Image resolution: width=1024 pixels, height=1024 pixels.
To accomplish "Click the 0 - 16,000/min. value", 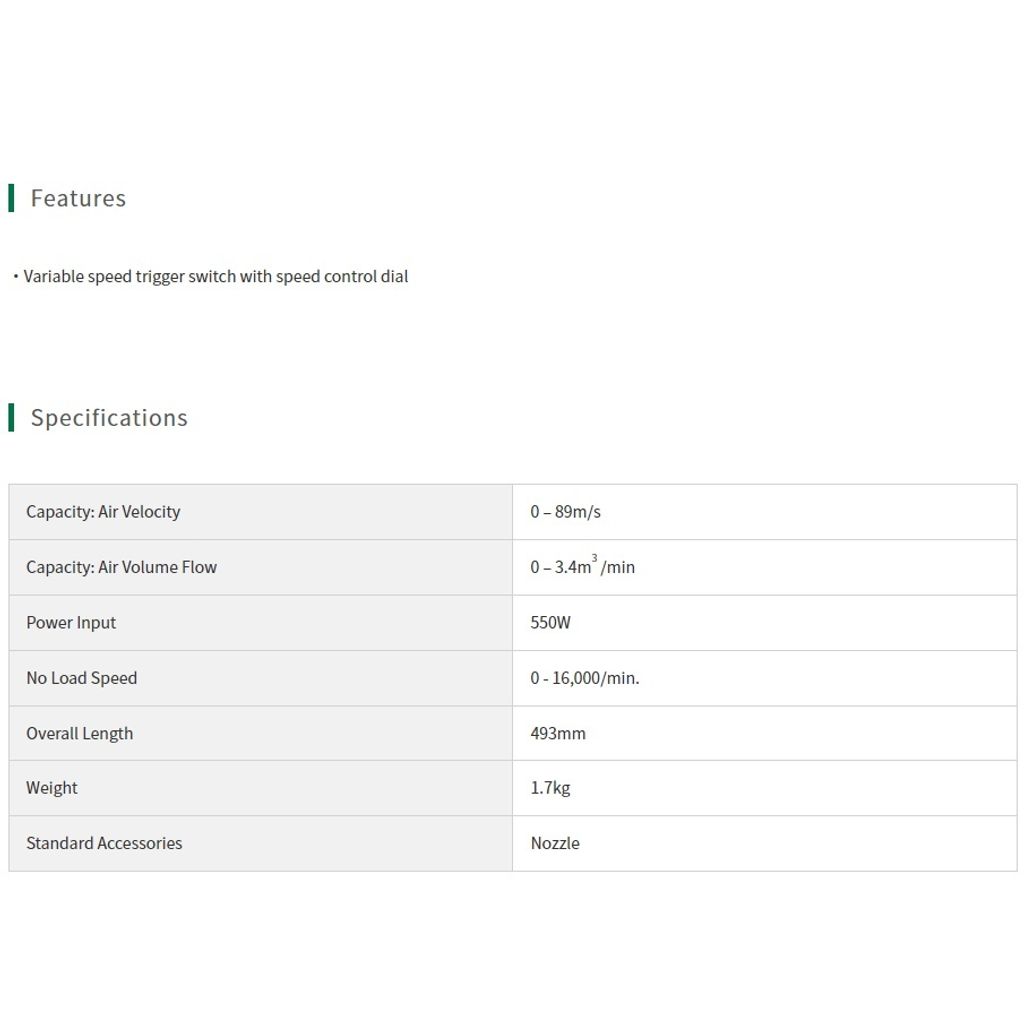I will point(584,678).
